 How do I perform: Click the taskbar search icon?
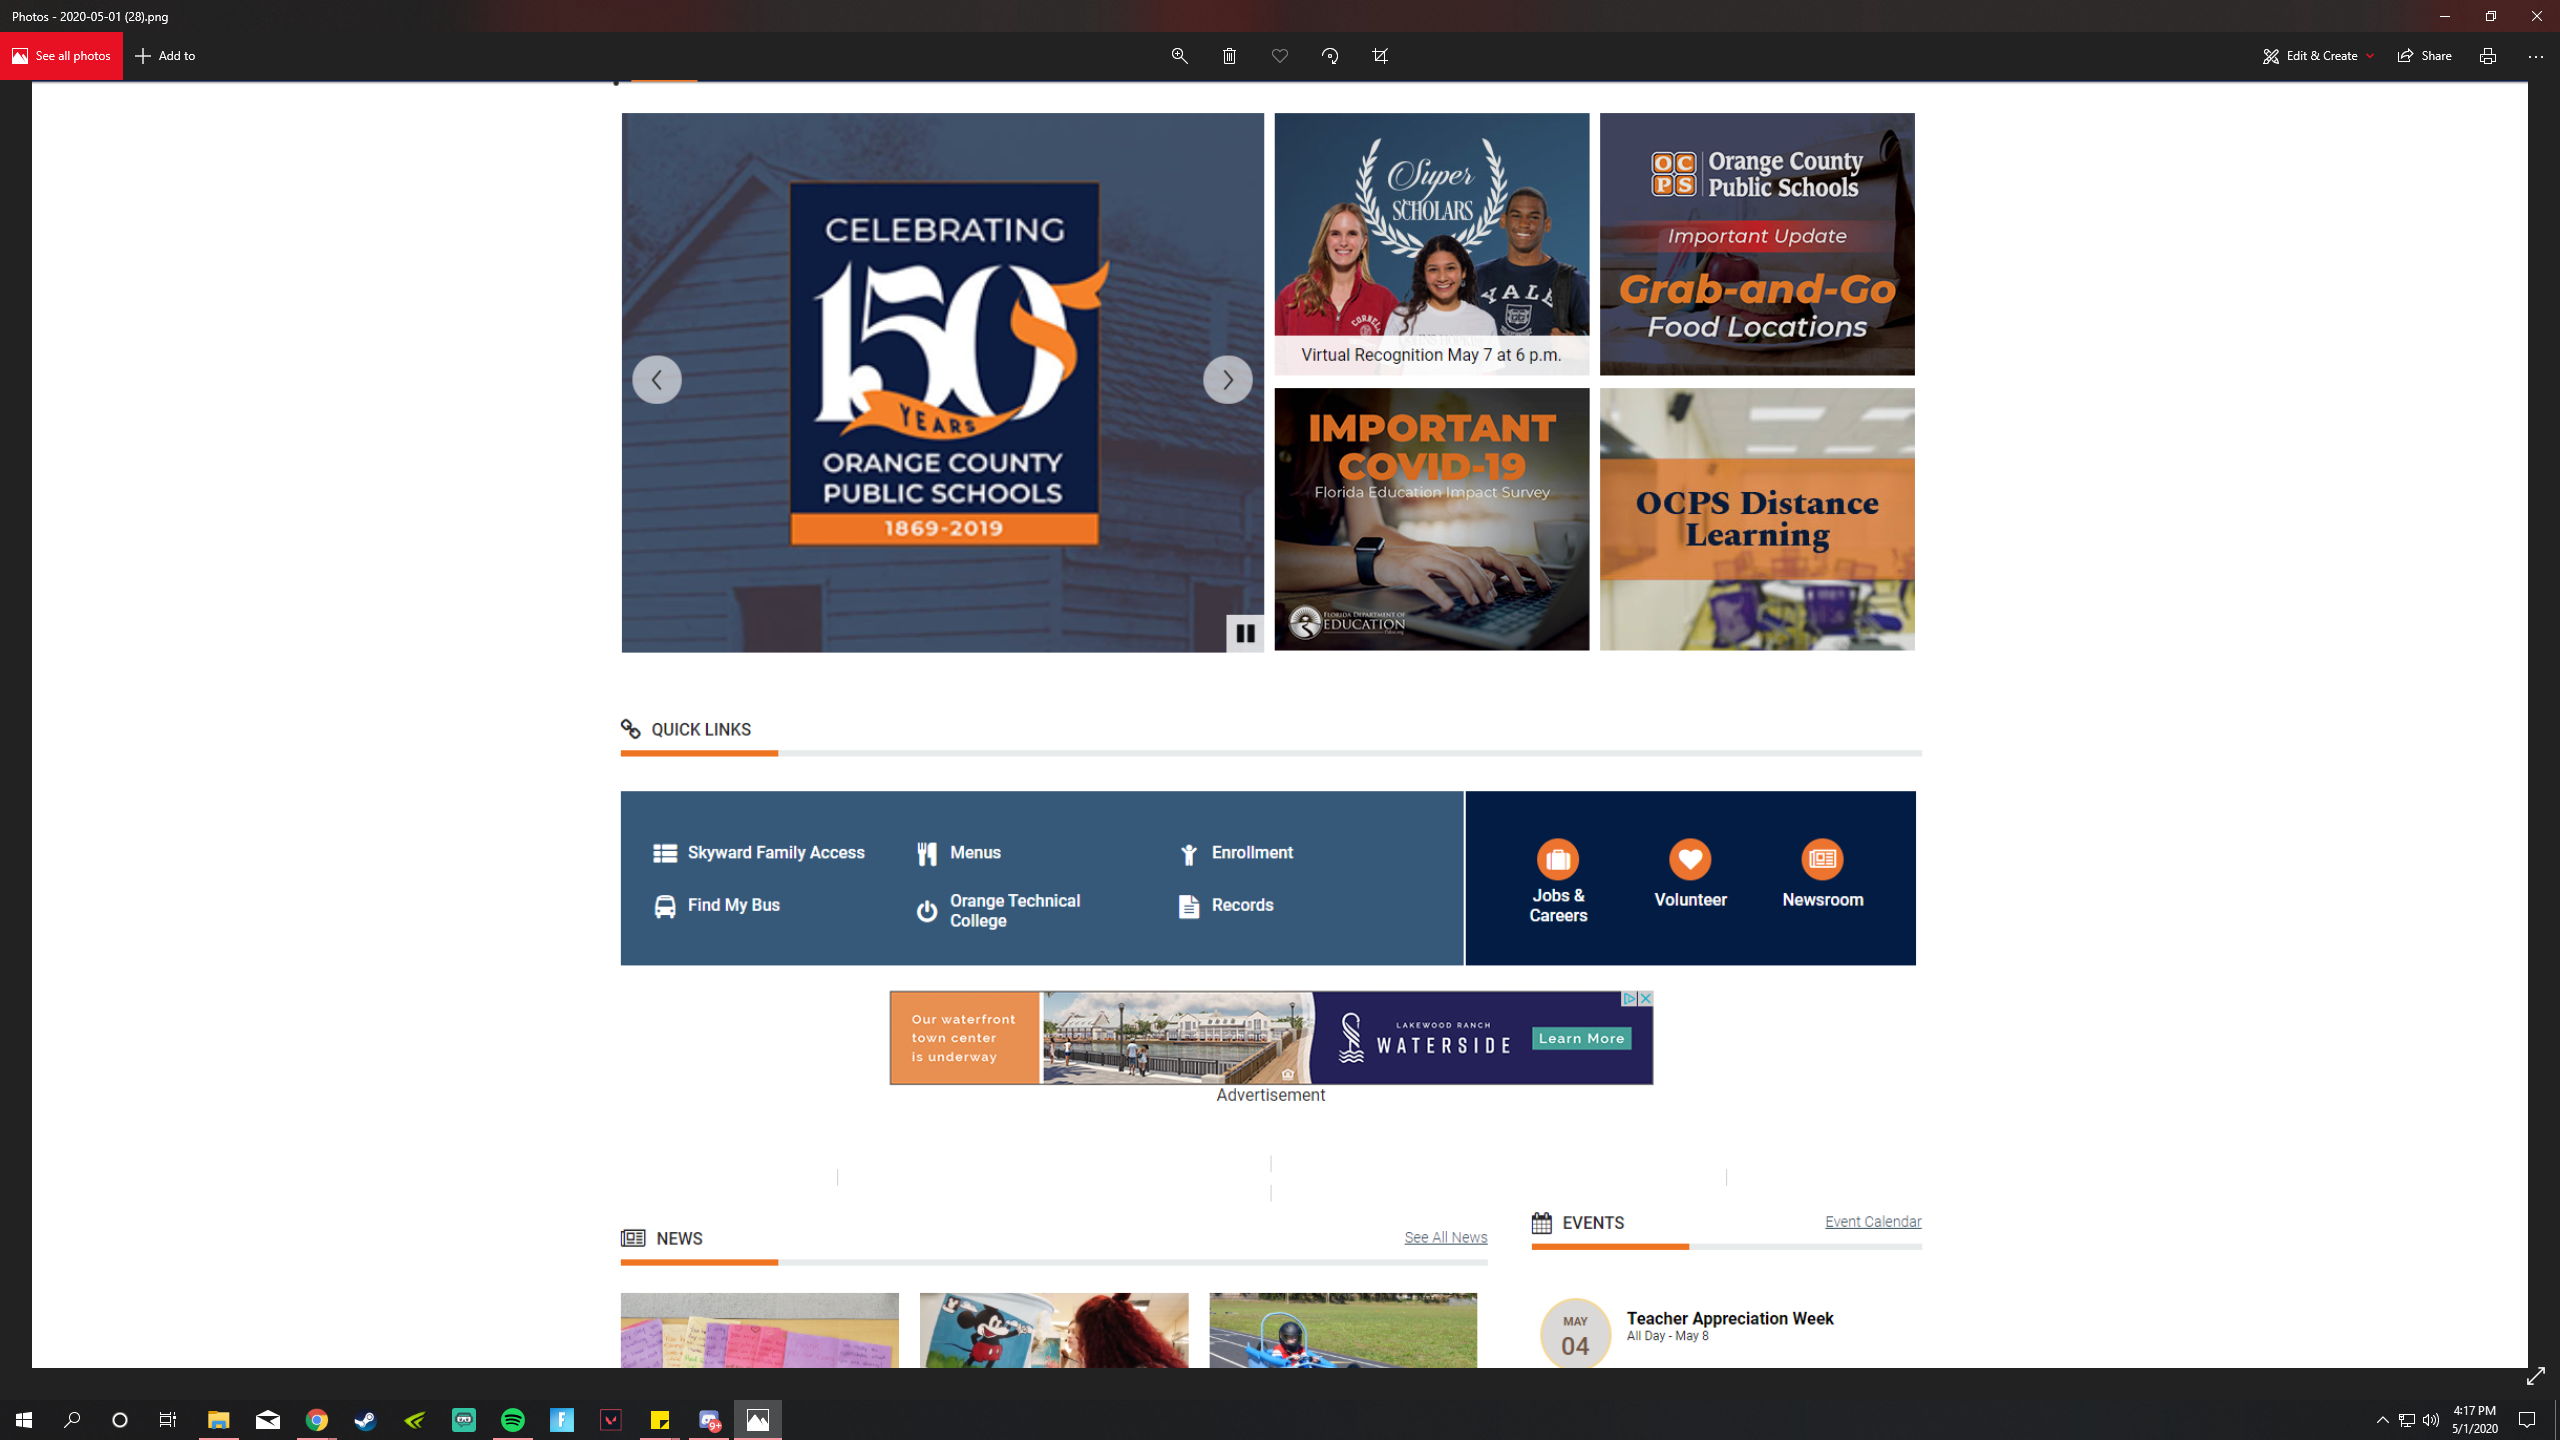click(x=72, y=1420)
